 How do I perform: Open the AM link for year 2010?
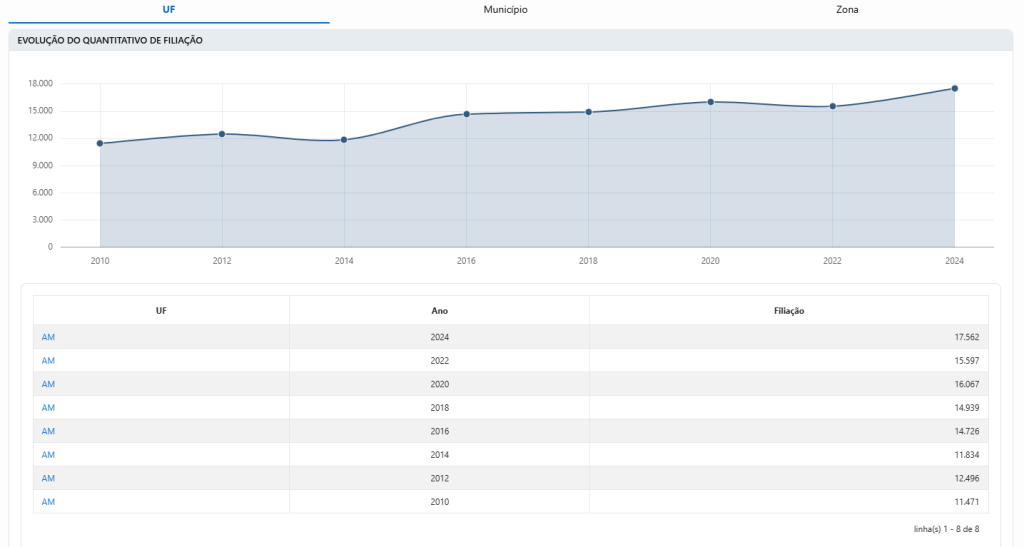[48, 502]
